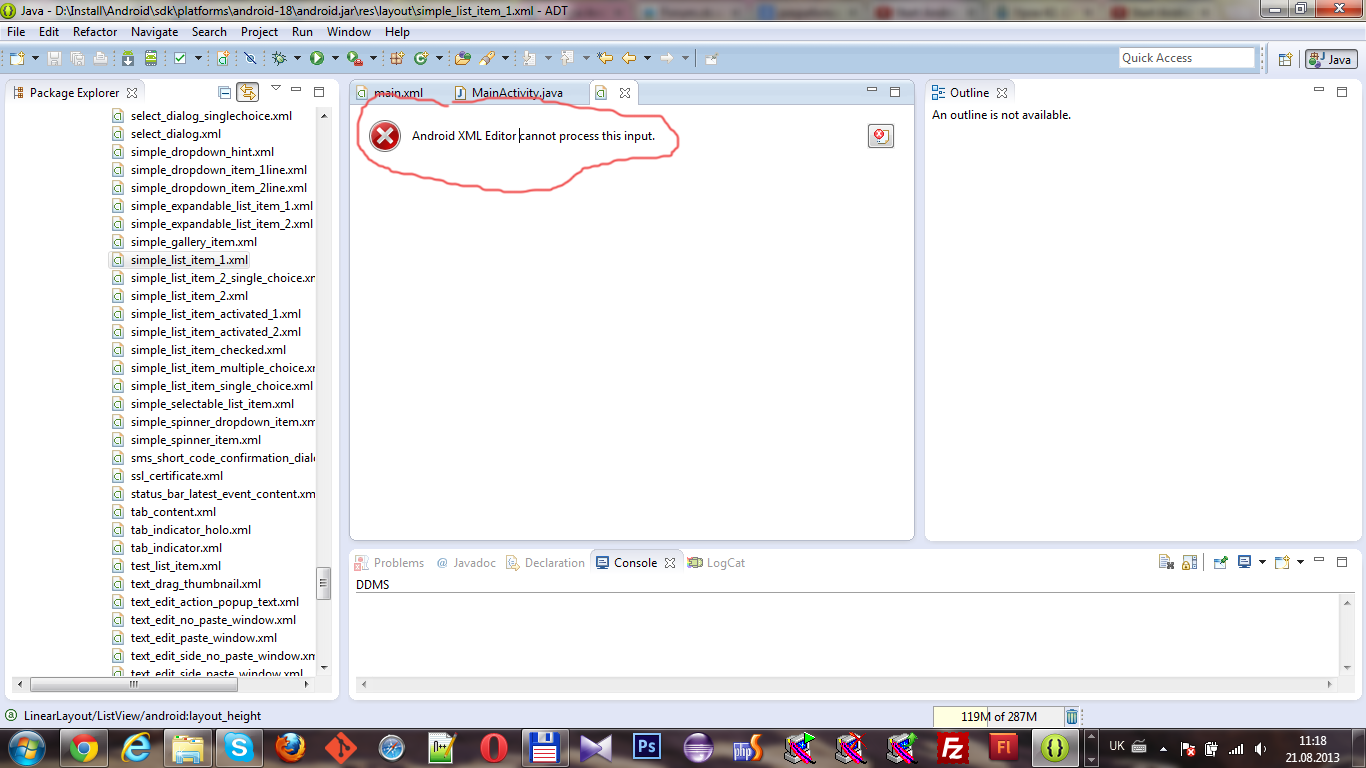Switch to the Java perspective button

[1331, 59]
